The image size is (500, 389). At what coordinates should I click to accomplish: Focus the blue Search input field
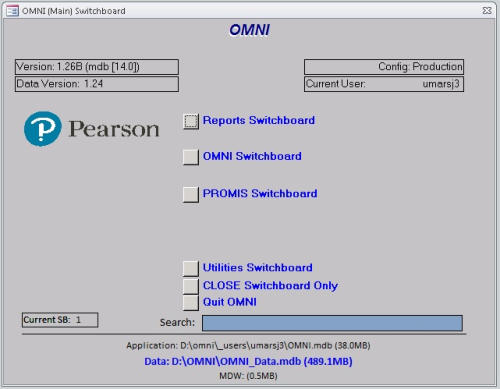click(332, 323)
